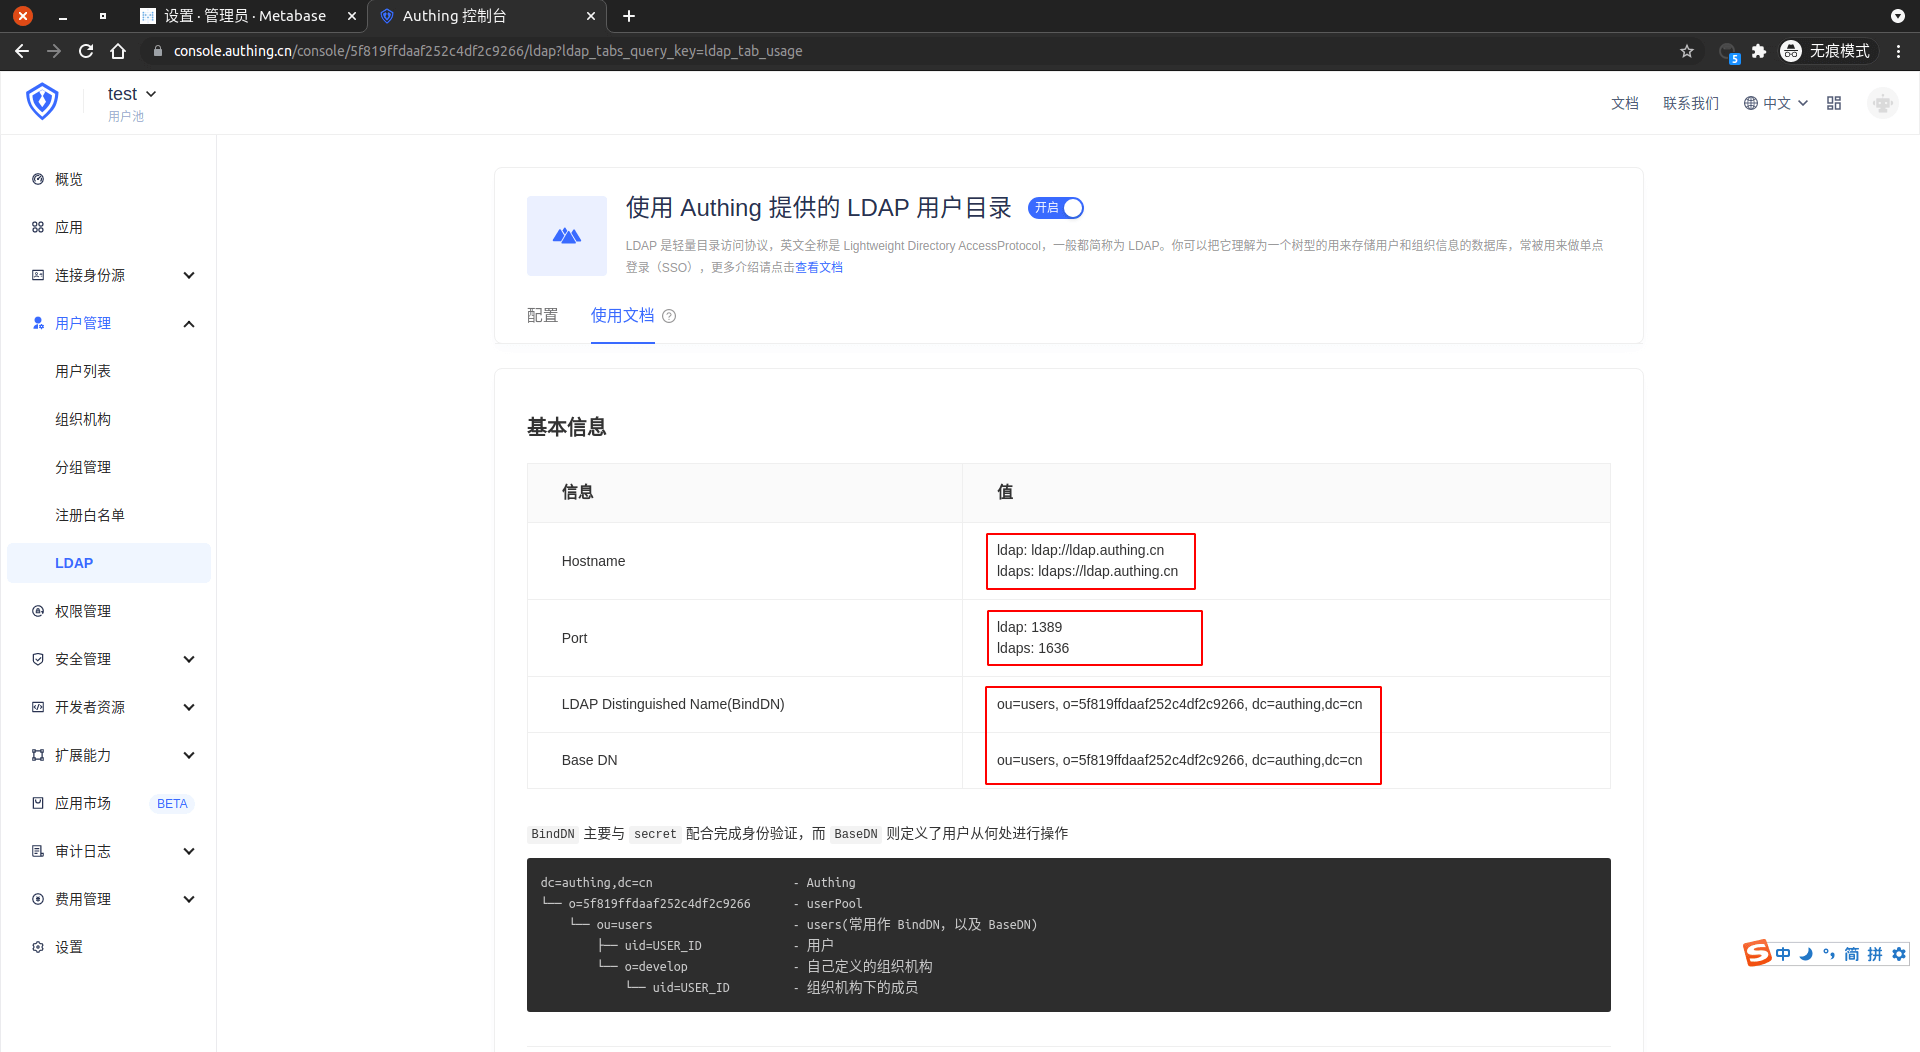Click the Authing shield logo
Viewport: 1920px width, 1052px height.
coord(42,102)
